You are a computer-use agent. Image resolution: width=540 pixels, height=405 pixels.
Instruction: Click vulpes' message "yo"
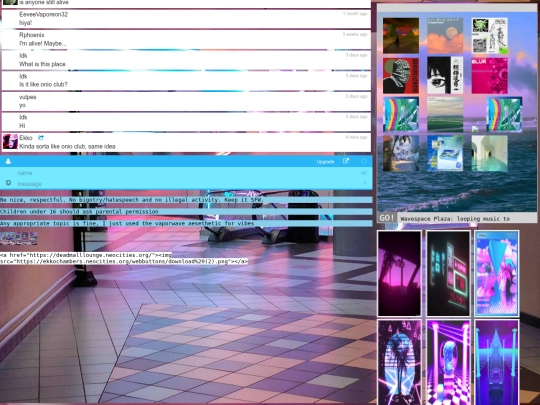click(x=22, y=105)
